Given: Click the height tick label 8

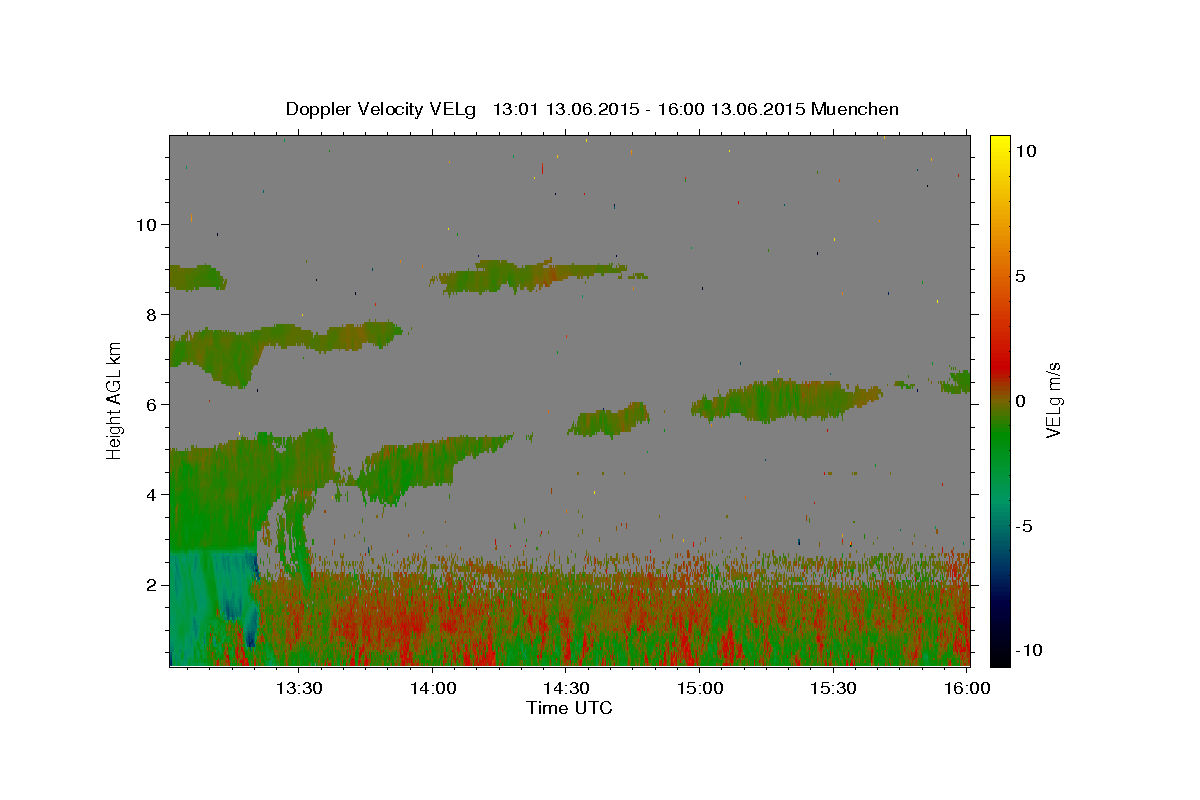Looking at the screenshot, I should tap(150, 314).
